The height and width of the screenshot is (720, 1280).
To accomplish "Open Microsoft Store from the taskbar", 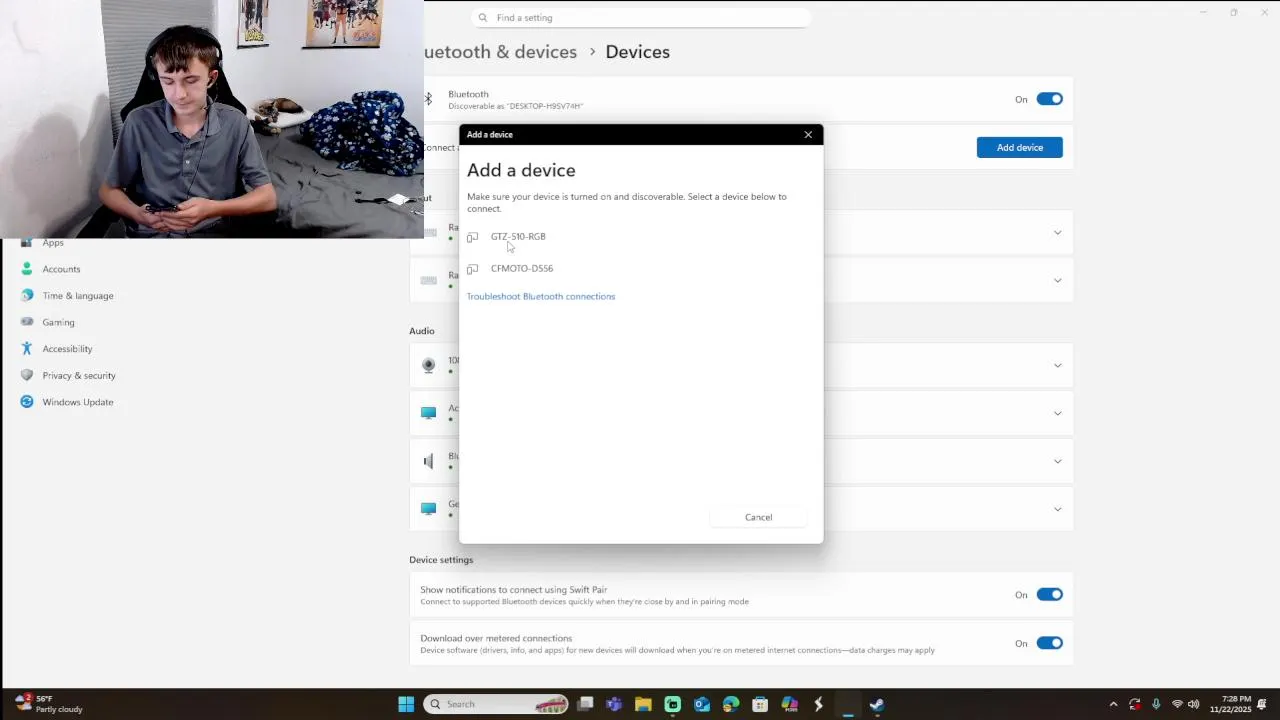I will [x=760, y=704].
